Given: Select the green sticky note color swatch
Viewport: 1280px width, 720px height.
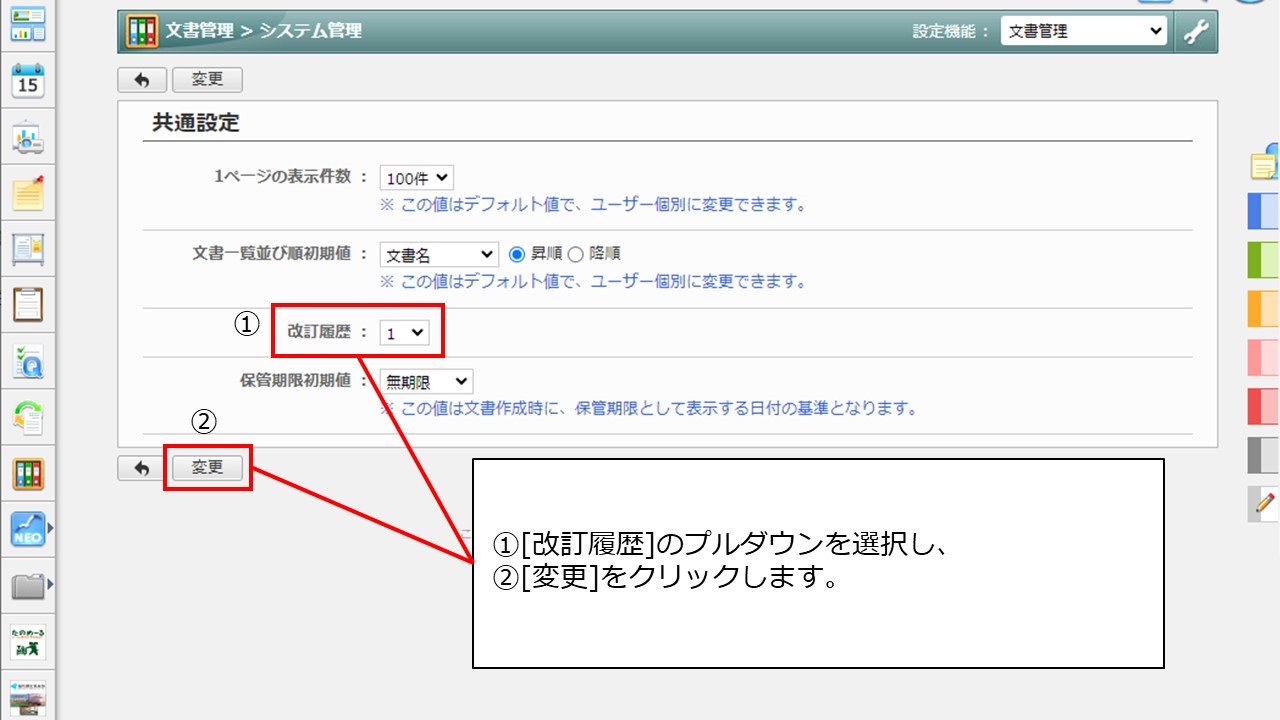Looking at the screenshot, I should click(x=1264, y=259).
